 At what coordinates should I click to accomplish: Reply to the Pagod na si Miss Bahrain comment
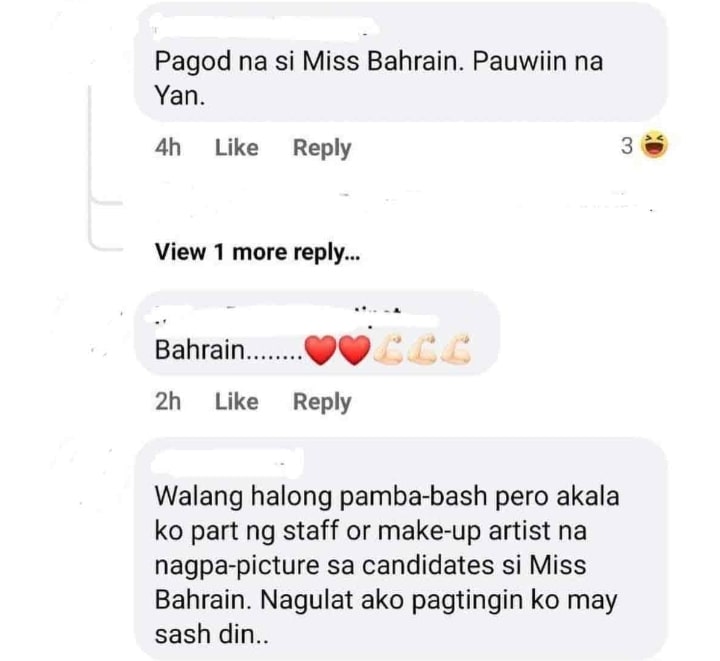click(322, 149)
